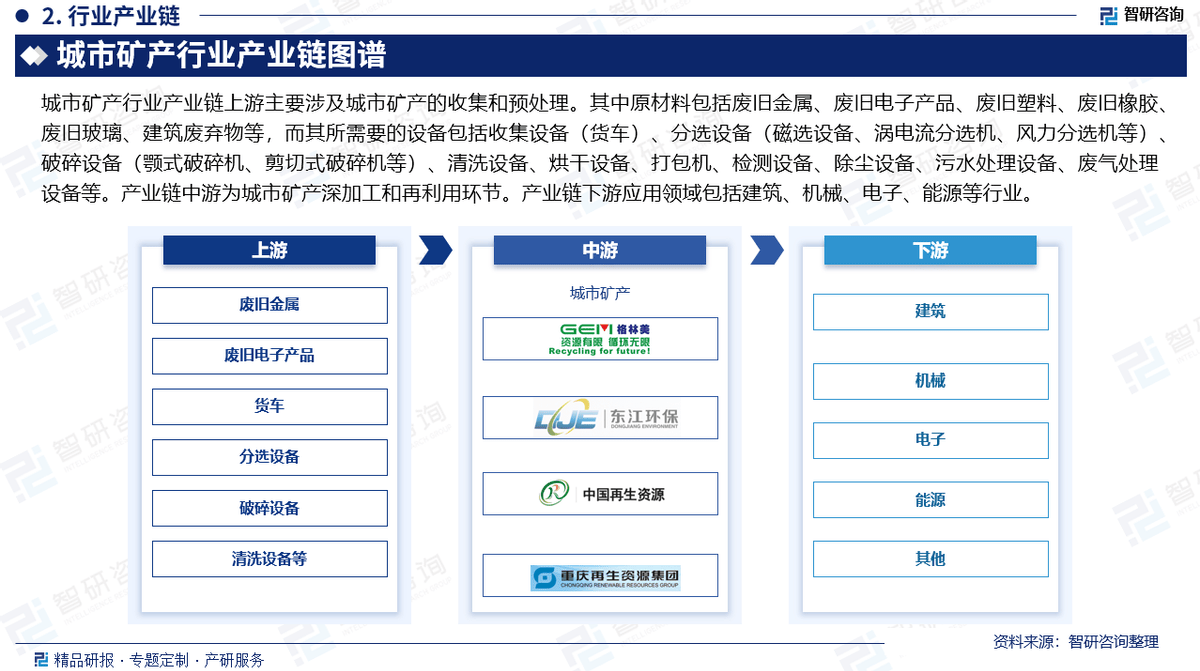
Task: Click the 破碎设备 box
Action: pyautogui.click(x=269, y=508)
